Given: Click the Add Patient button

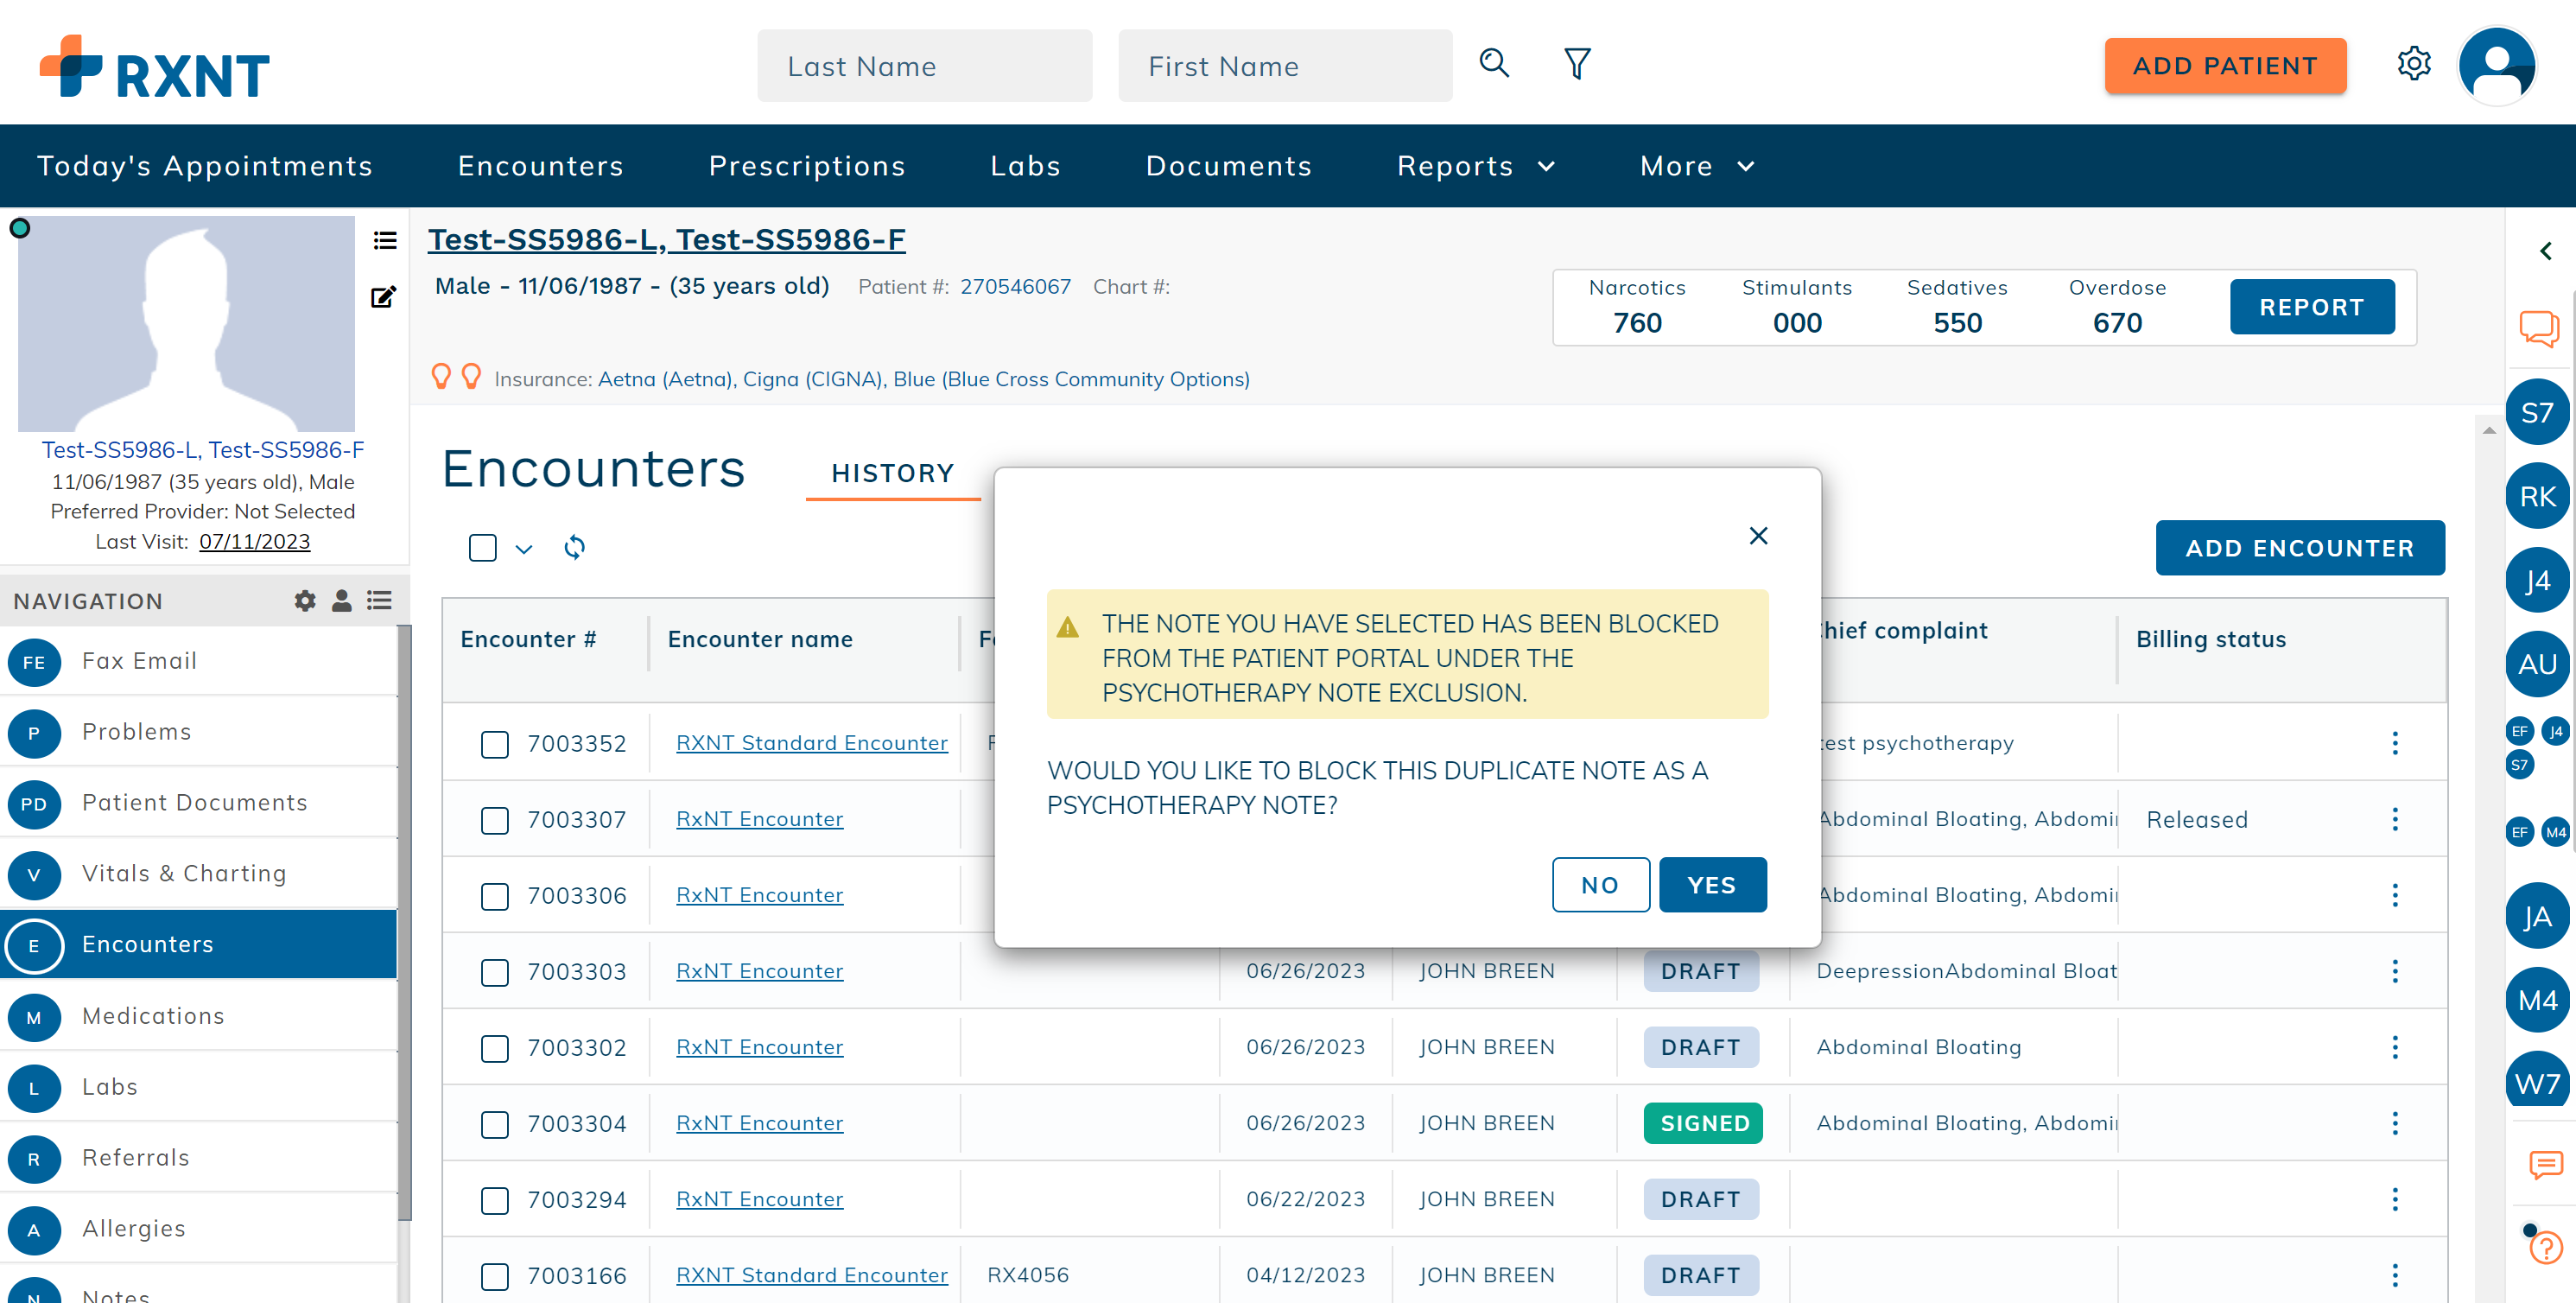Looking at the screenshot, I should [x=2225, y=66].
